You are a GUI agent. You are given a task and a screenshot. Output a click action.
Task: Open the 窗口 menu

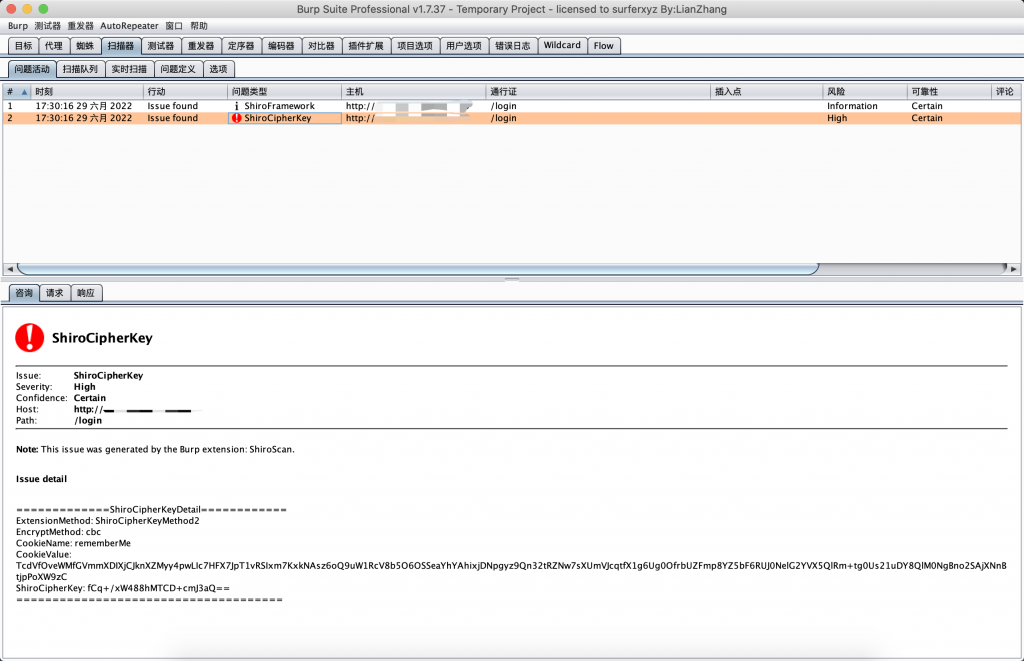tap(174, 26)
